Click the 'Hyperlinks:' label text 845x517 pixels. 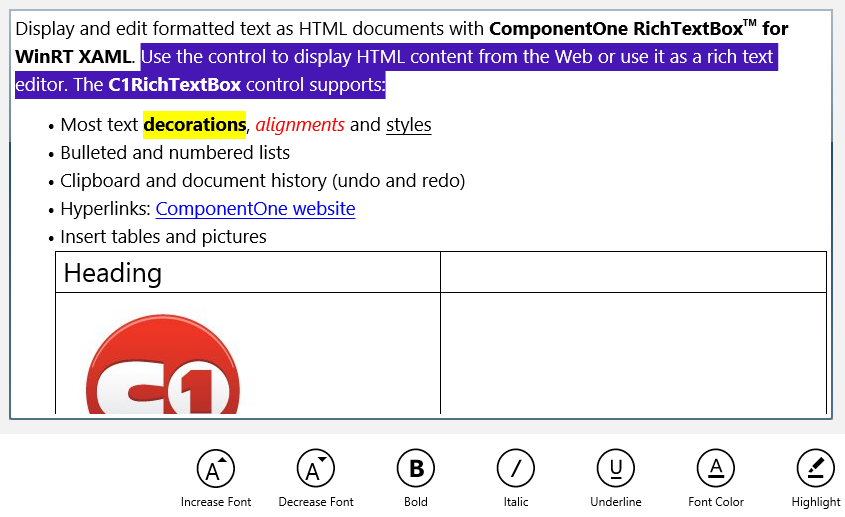[106, 209]
